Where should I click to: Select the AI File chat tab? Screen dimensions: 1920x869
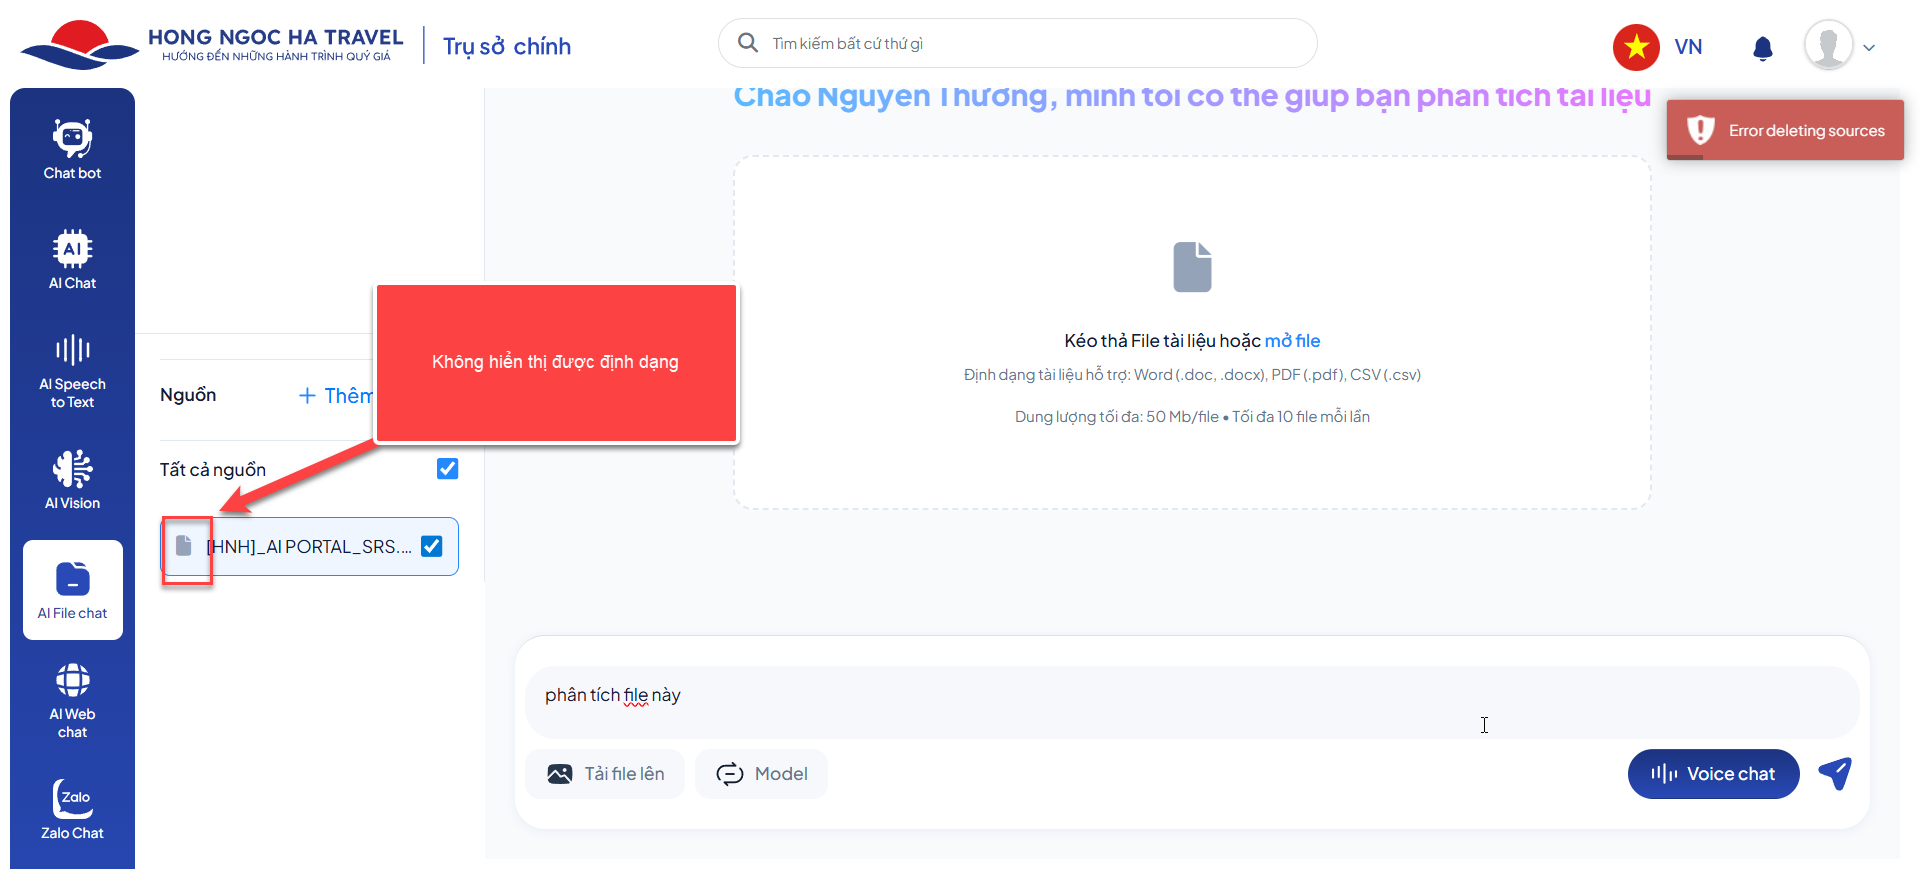[73, 590]
